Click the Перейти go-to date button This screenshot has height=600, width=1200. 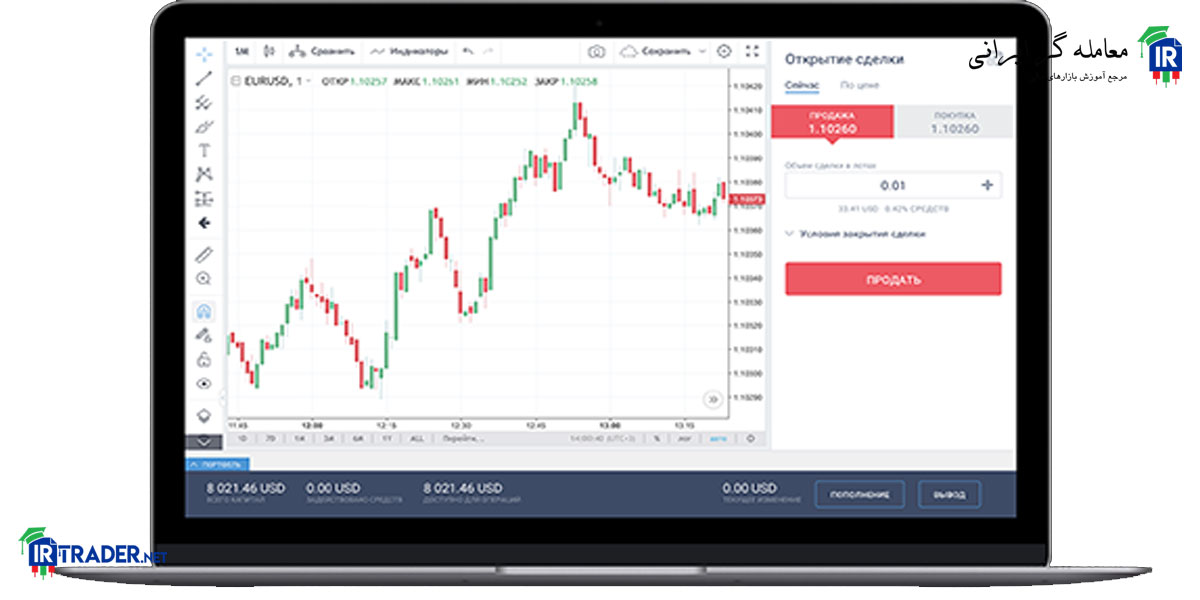(464, 438)
